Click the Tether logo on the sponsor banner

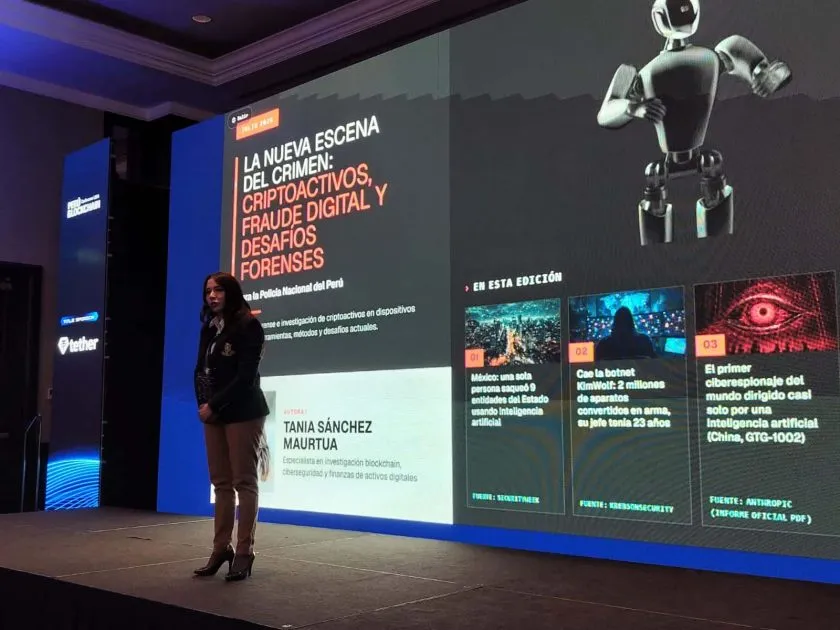click(78, 344)
